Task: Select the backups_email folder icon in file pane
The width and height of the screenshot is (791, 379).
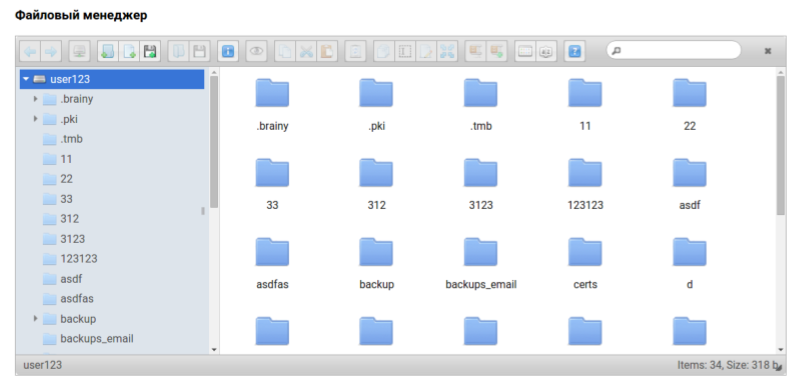Action: pyautogui.click(x=481, y=252)
